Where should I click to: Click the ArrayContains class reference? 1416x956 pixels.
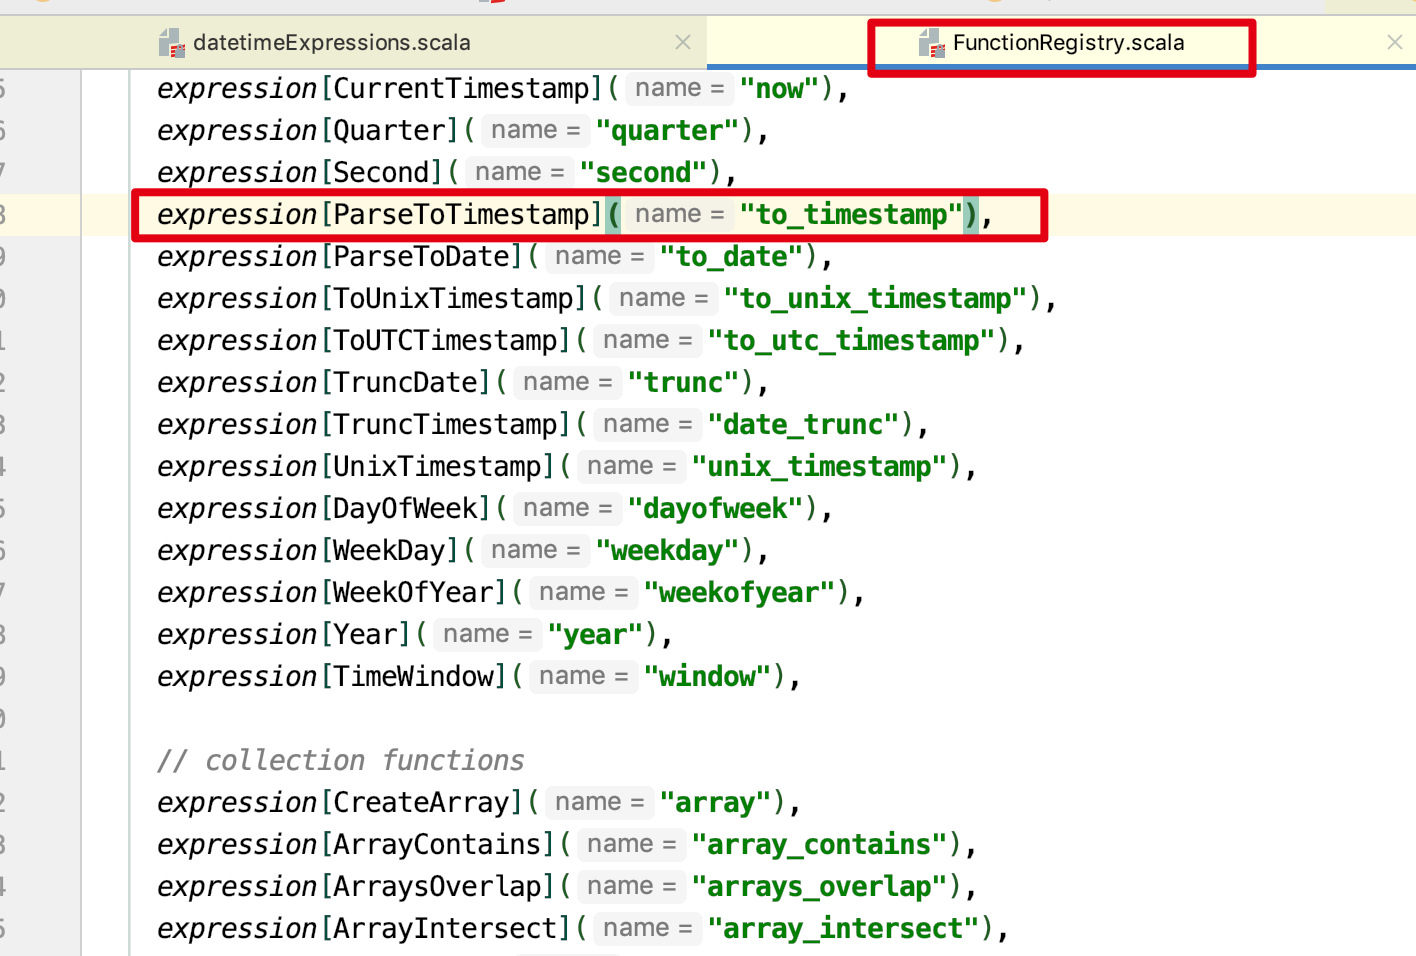point(437,844)
